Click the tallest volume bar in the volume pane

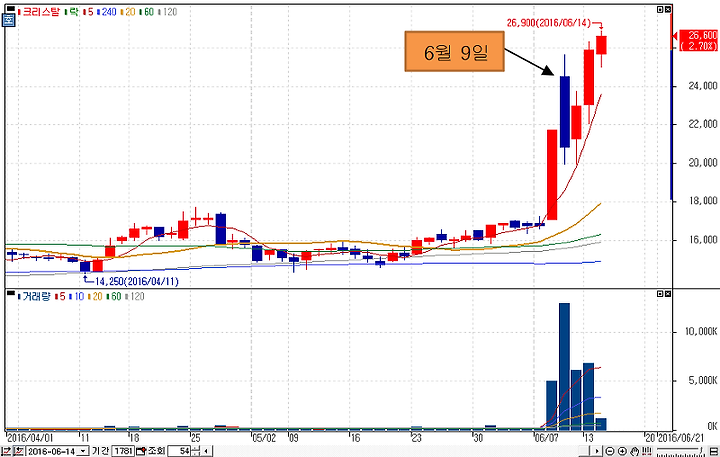pos(564,367)
